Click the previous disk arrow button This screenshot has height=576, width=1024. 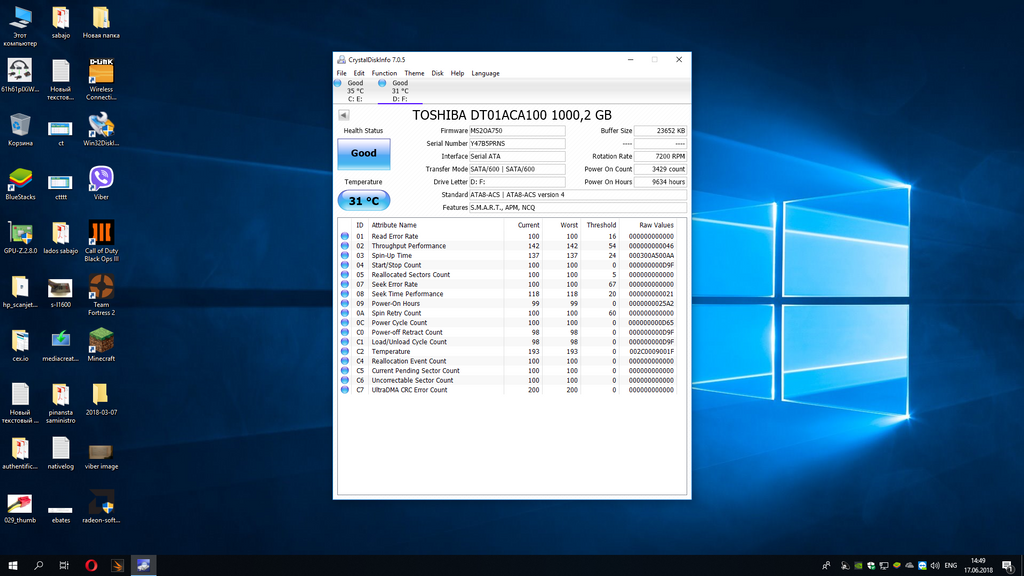pos(344,115)
